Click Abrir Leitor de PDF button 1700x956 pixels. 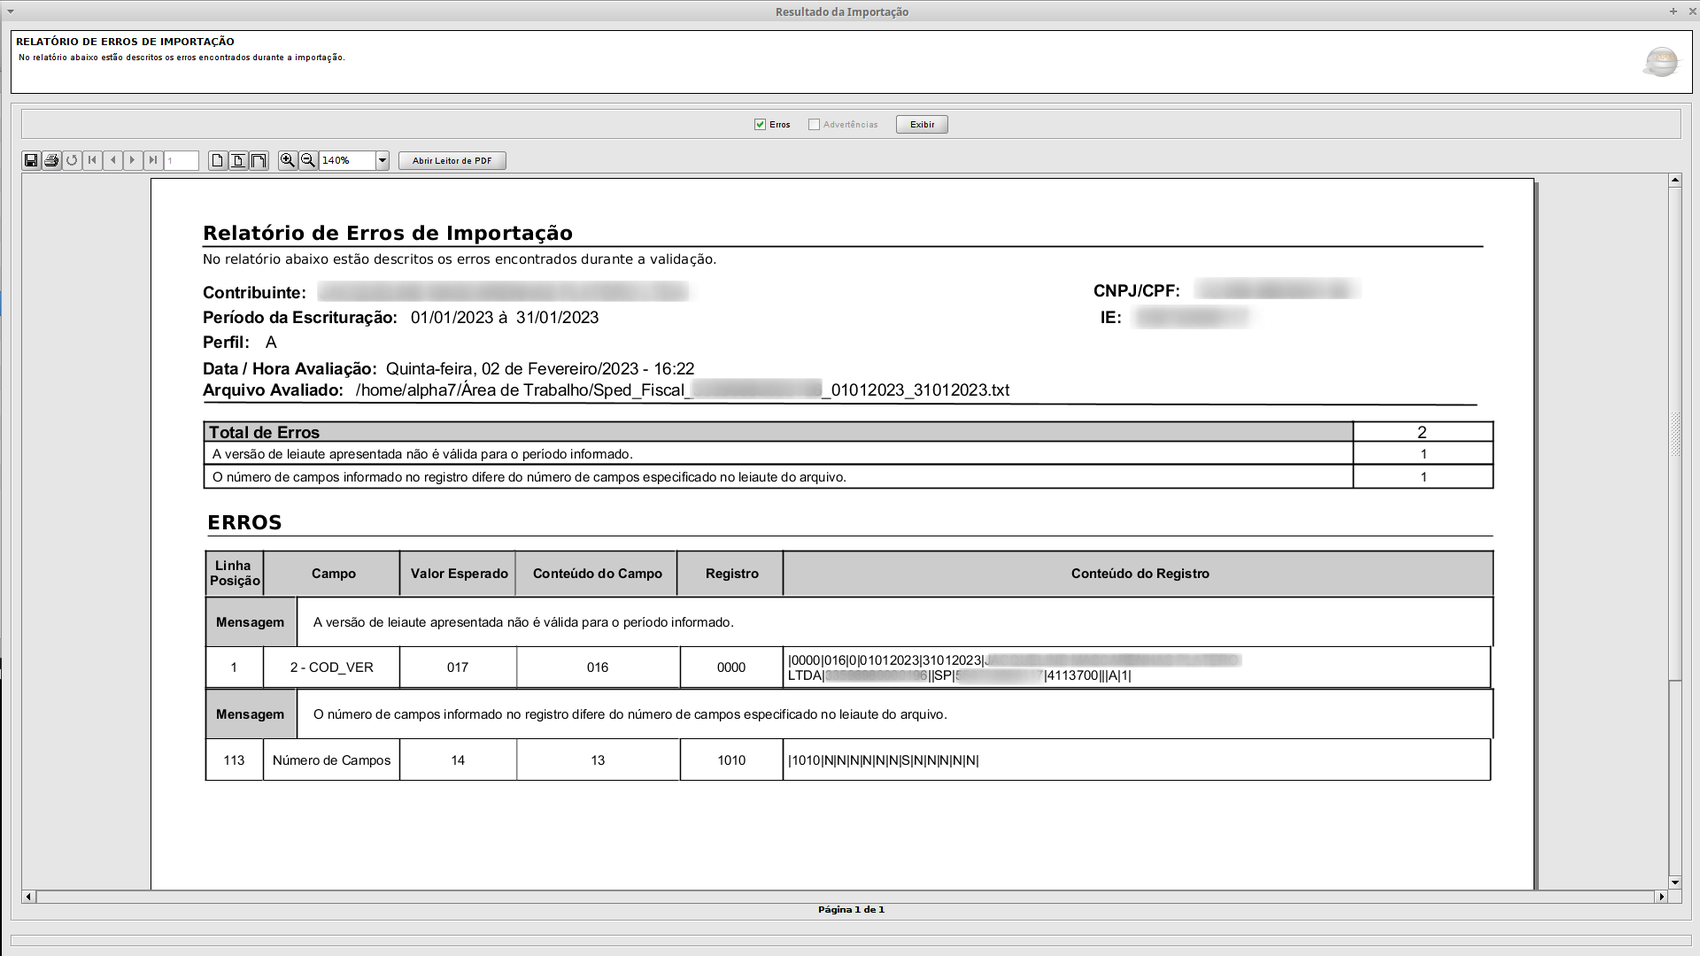click(452, 160)
